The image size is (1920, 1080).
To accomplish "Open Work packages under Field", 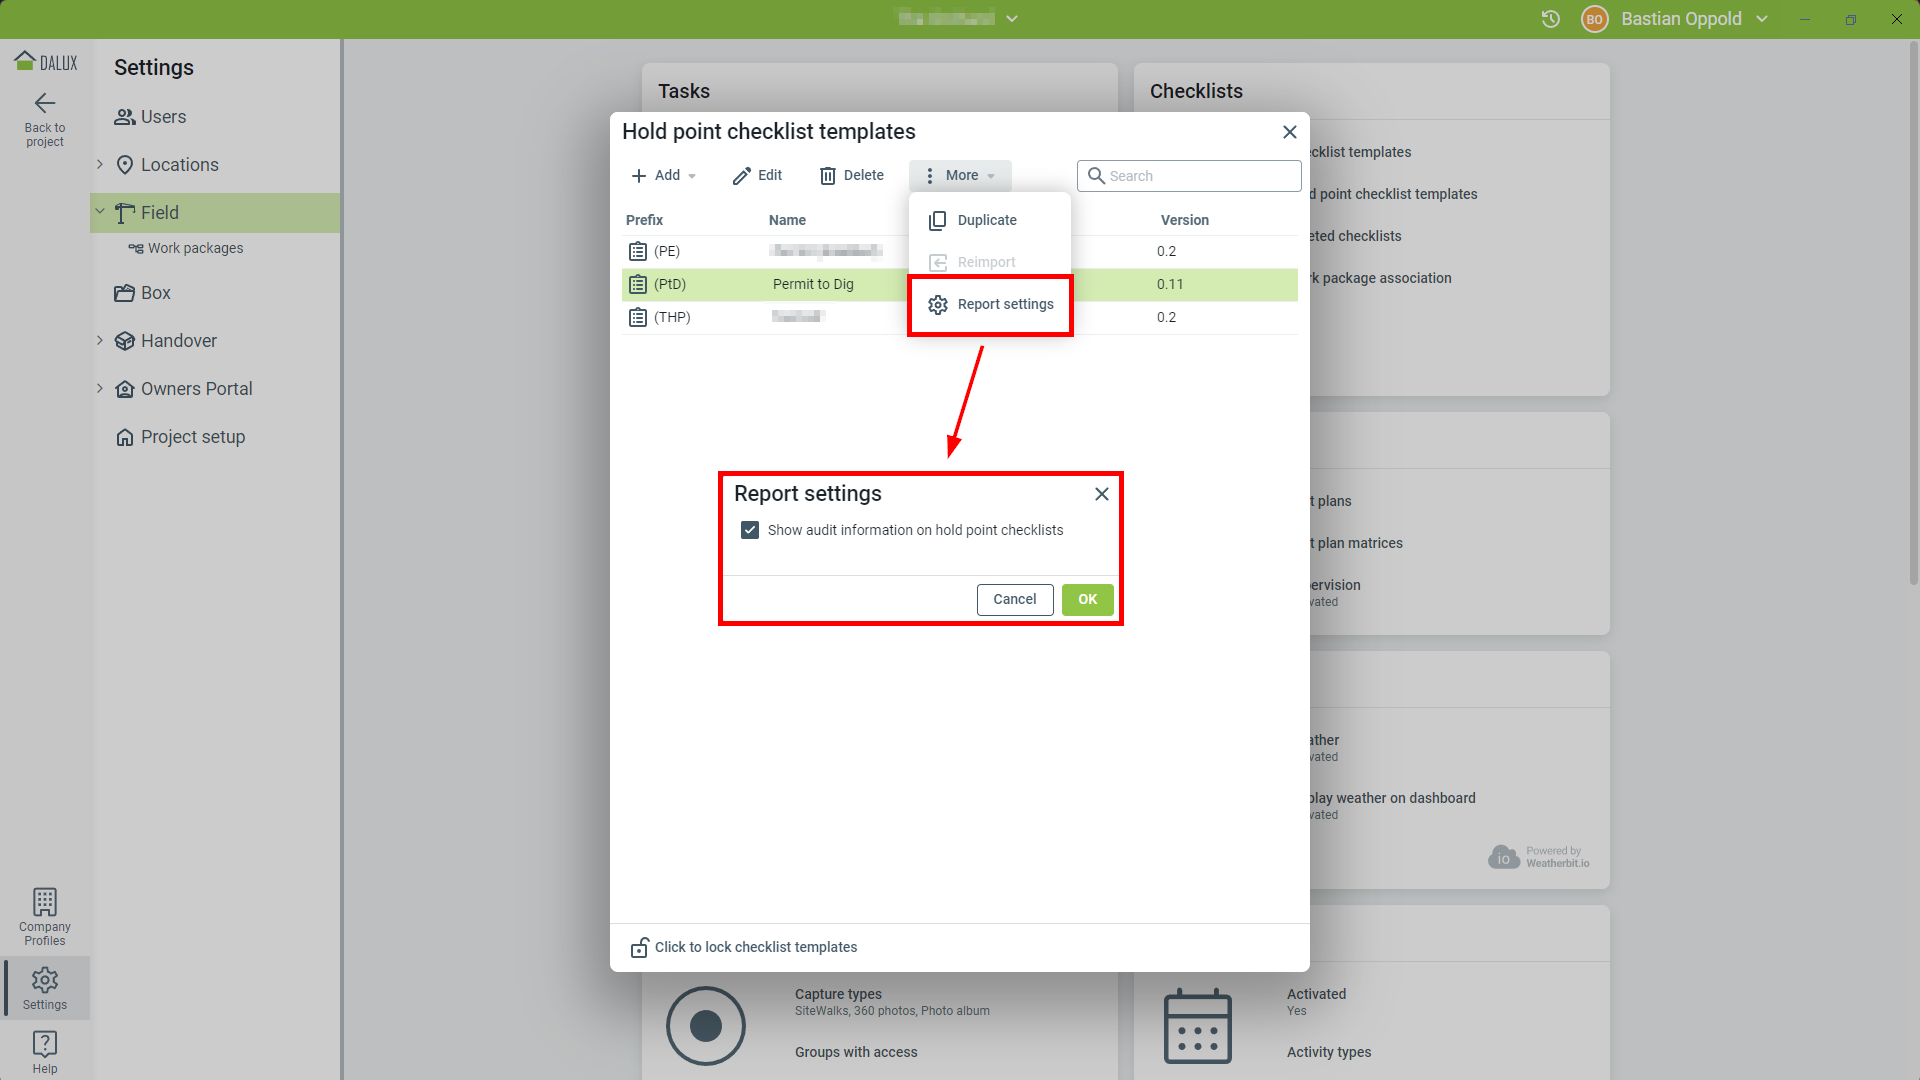I will coord(195,248).
